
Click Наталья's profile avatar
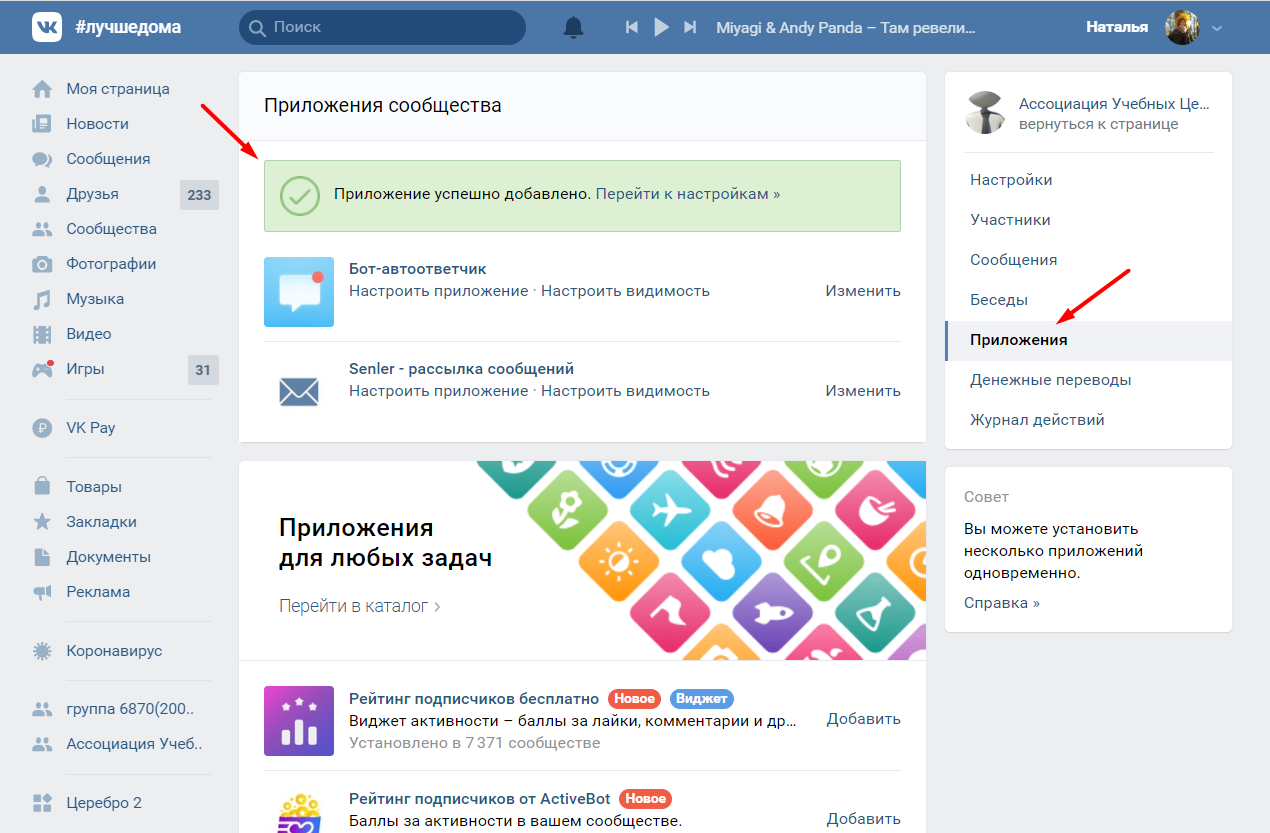click(1182, 27)
